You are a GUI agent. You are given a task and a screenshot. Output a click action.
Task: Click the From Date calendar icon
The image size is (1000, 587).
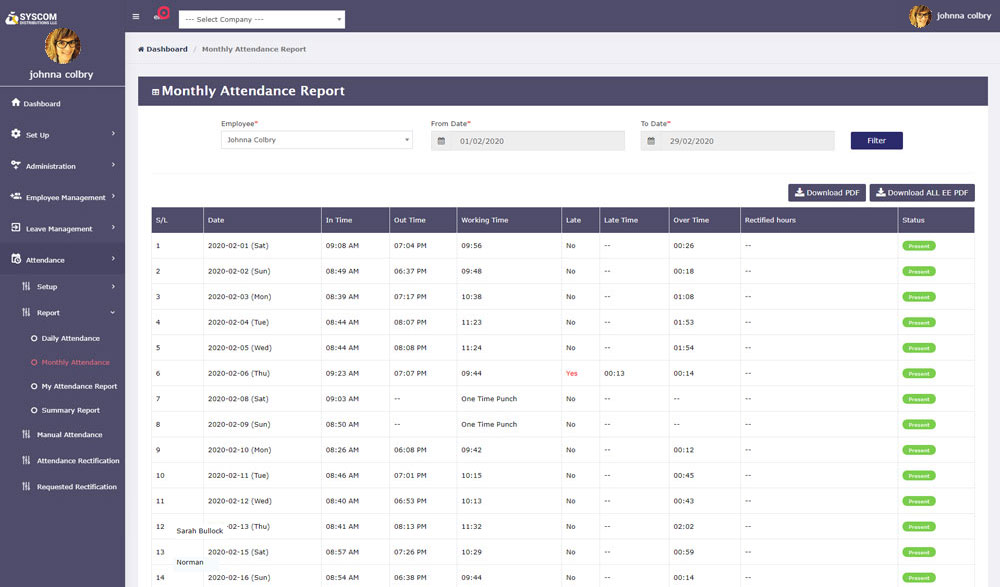pos(441,141)
